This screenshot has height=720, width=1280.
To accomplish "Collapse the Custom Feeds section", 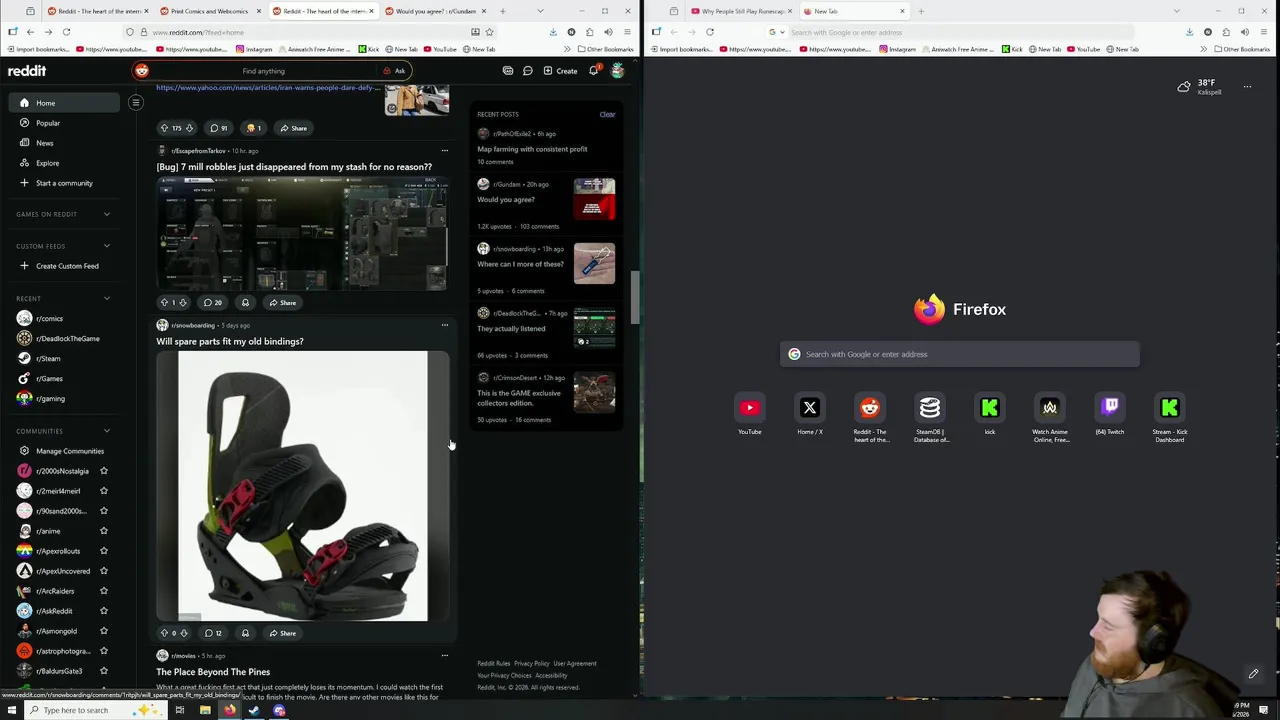I will point(107,246).
